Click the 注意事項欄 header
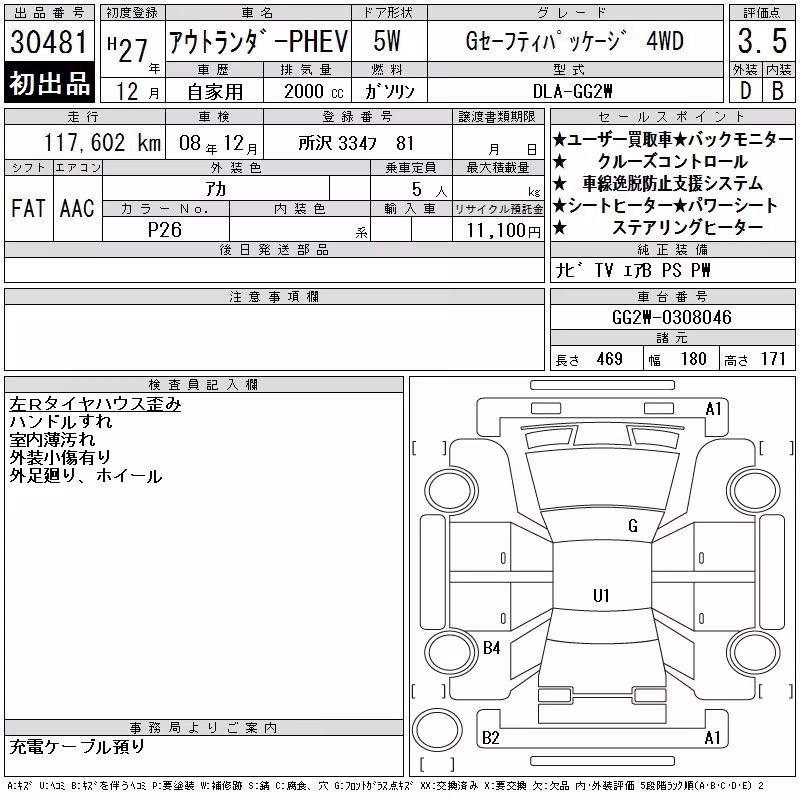The width and height of the screenshot is (800, 800). [274, 296]
